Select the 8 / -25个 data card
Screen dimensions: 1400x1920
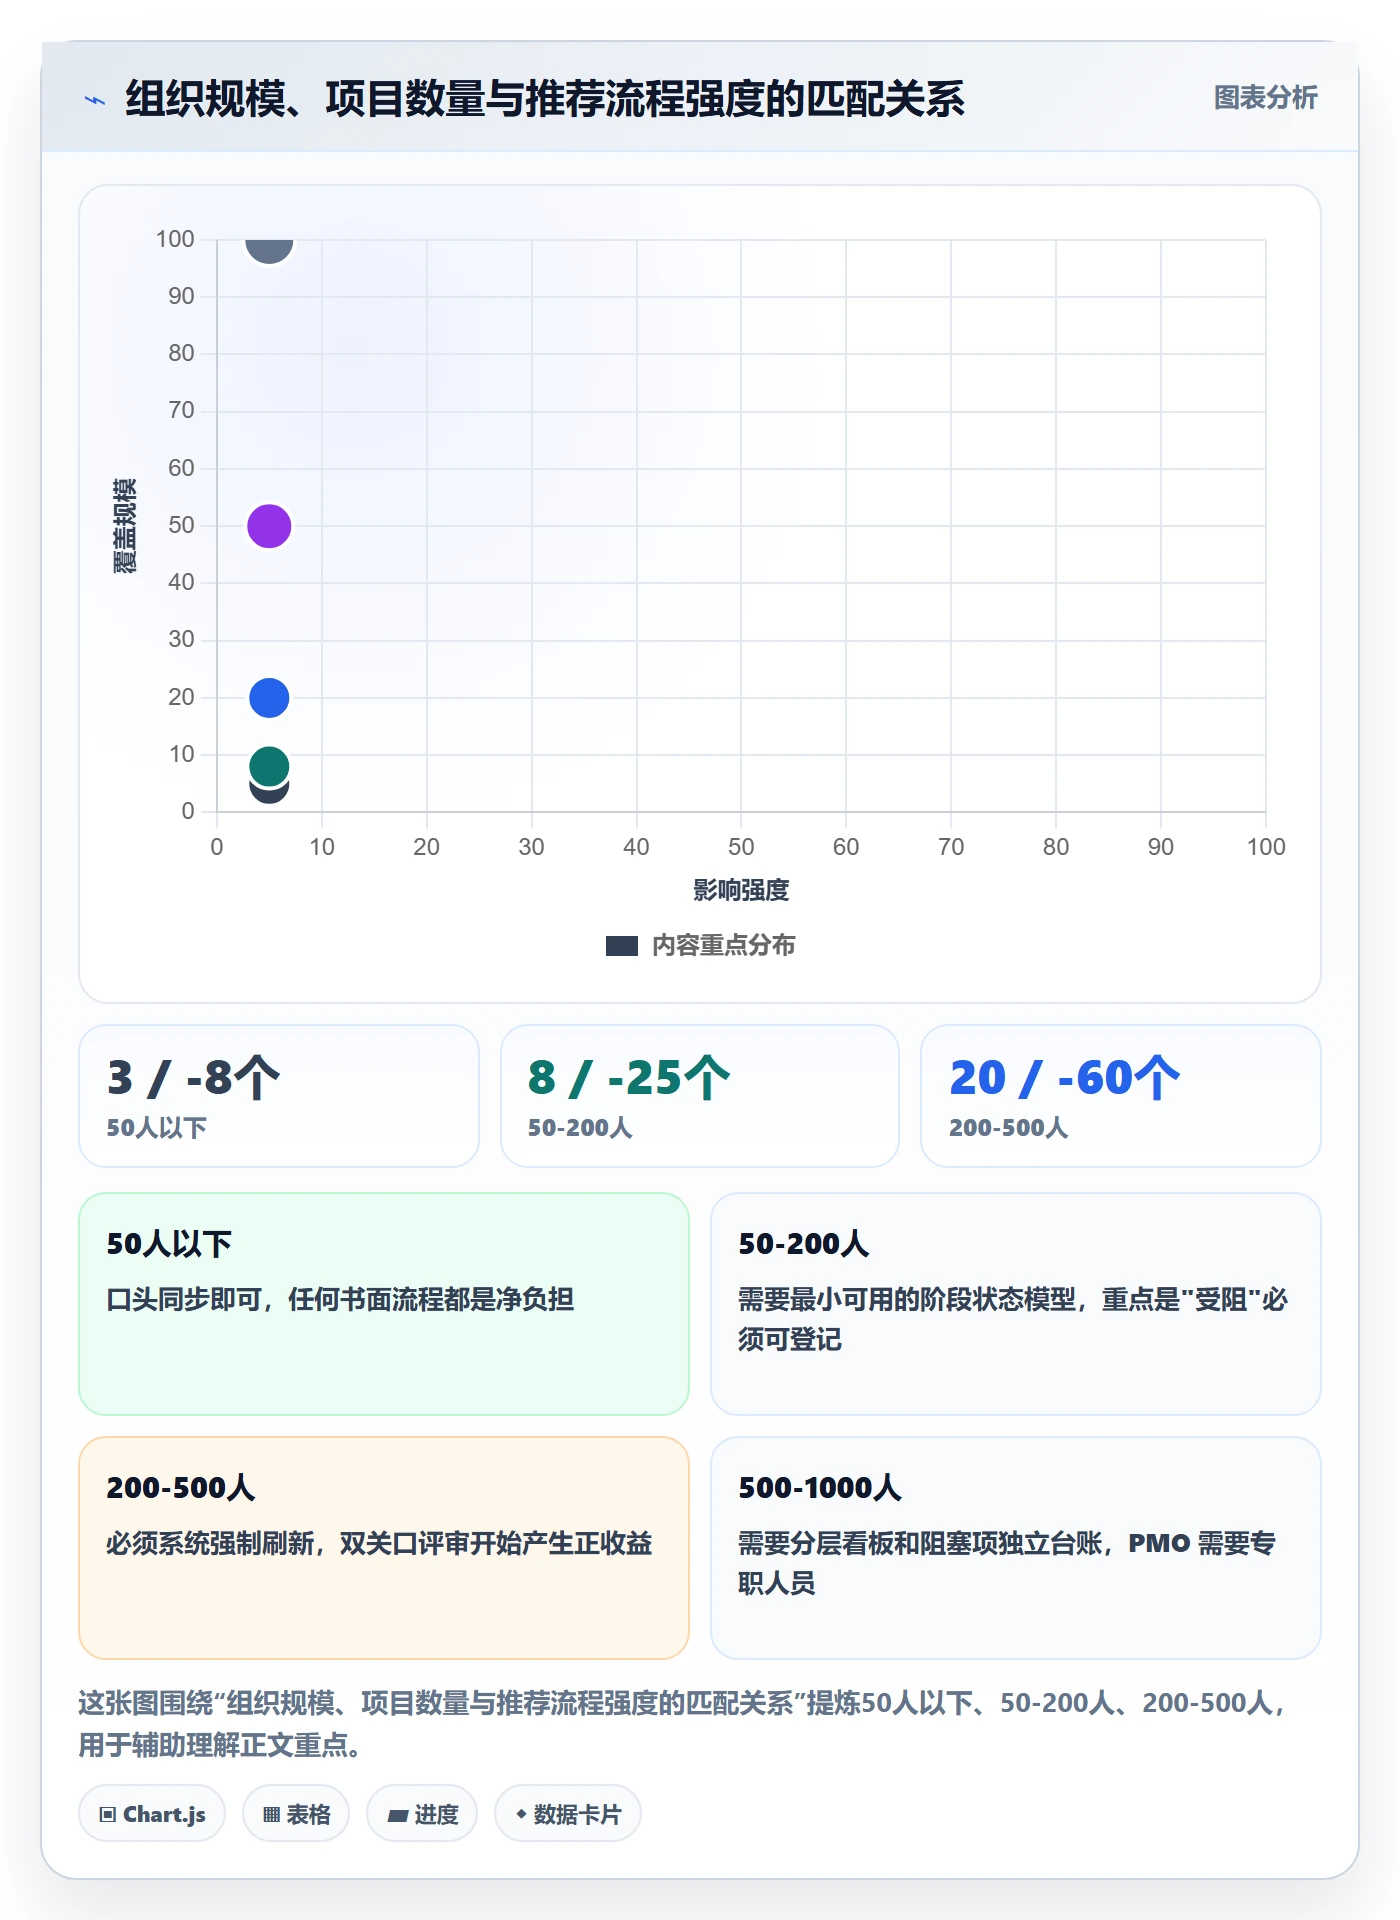coord(700,1096)
